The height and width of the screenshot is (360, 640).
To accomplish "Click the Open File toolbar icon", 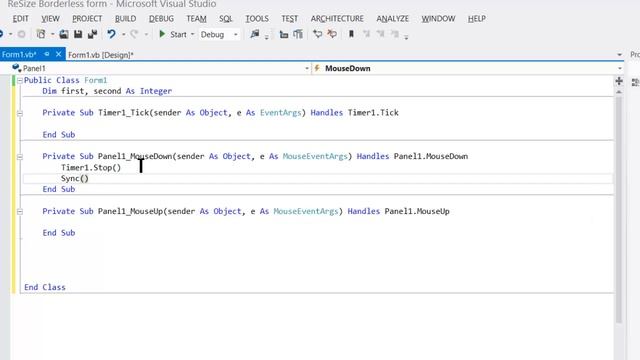I will point(64,34).
